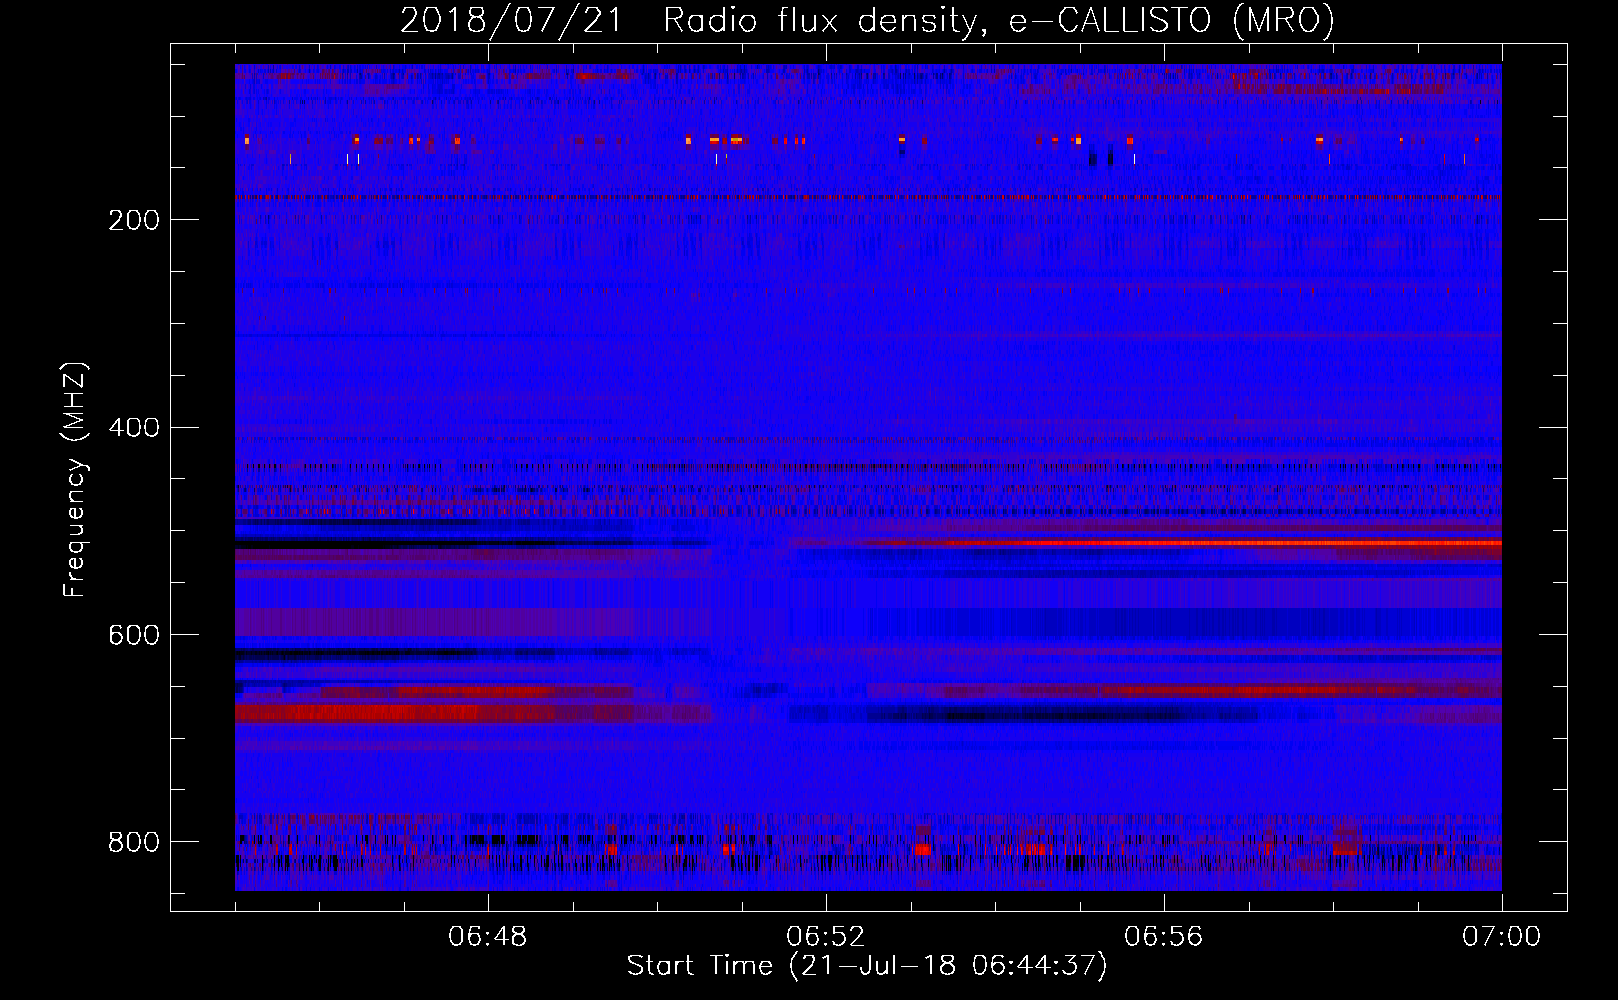Click the 06:52 time tick label
1618x1000 pixels.
pos(826,937)
